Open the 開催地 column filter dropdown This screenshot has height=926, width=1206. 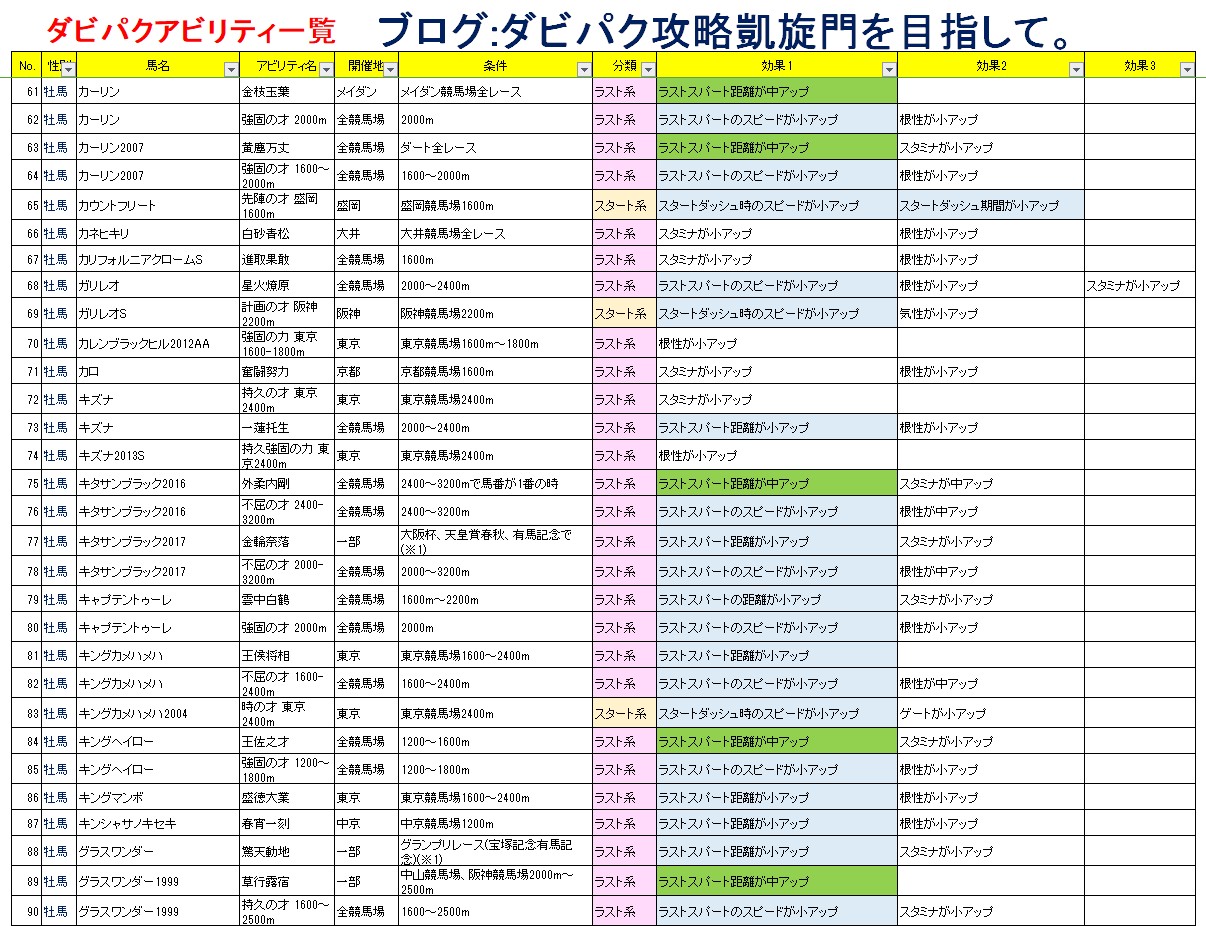tap(390, 70)
